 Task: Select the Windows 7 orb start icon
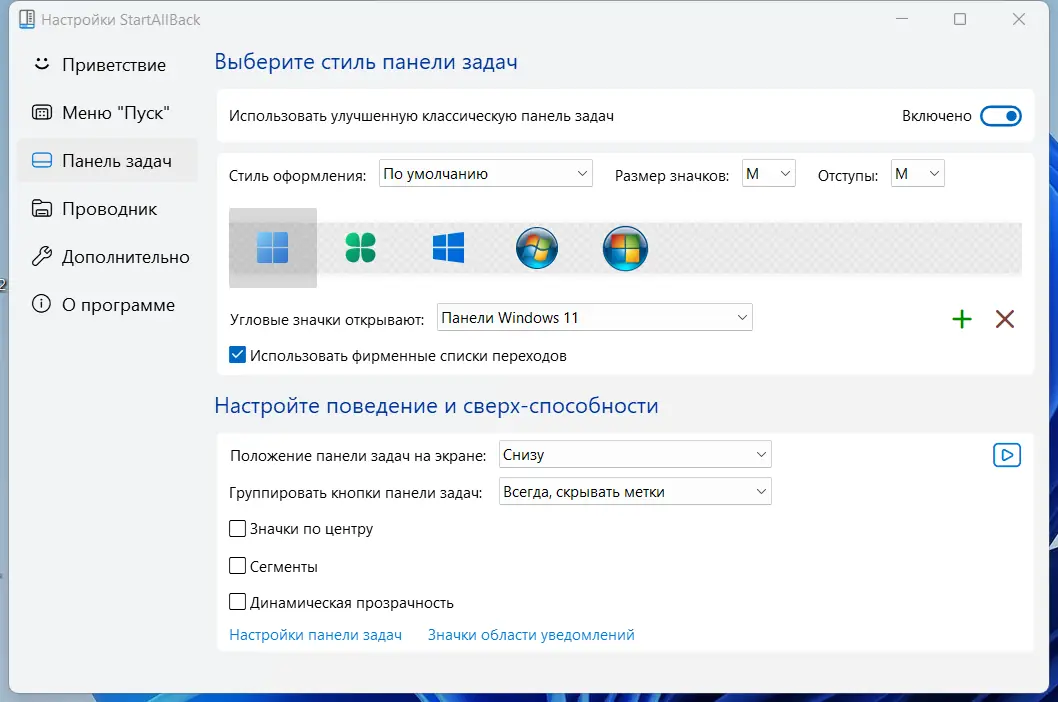[536, 248]
